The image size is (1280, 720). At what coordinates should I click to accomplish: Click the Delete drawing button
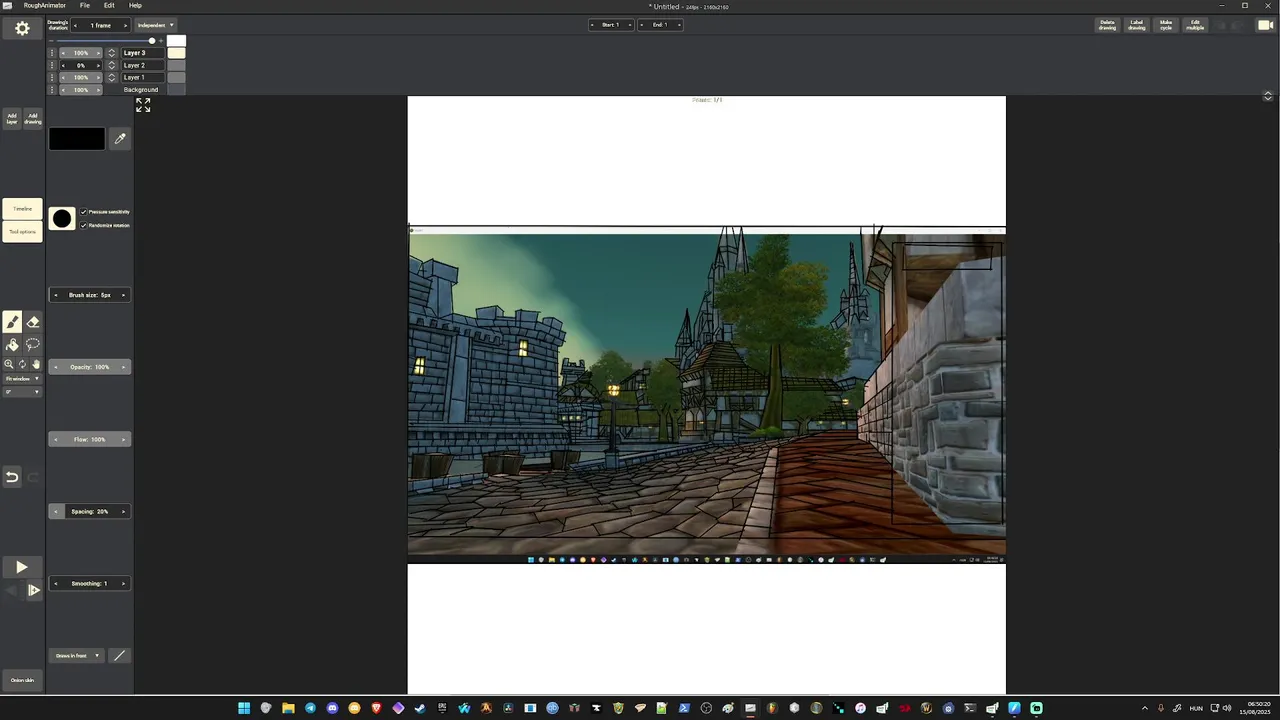tap(1107, 25)
